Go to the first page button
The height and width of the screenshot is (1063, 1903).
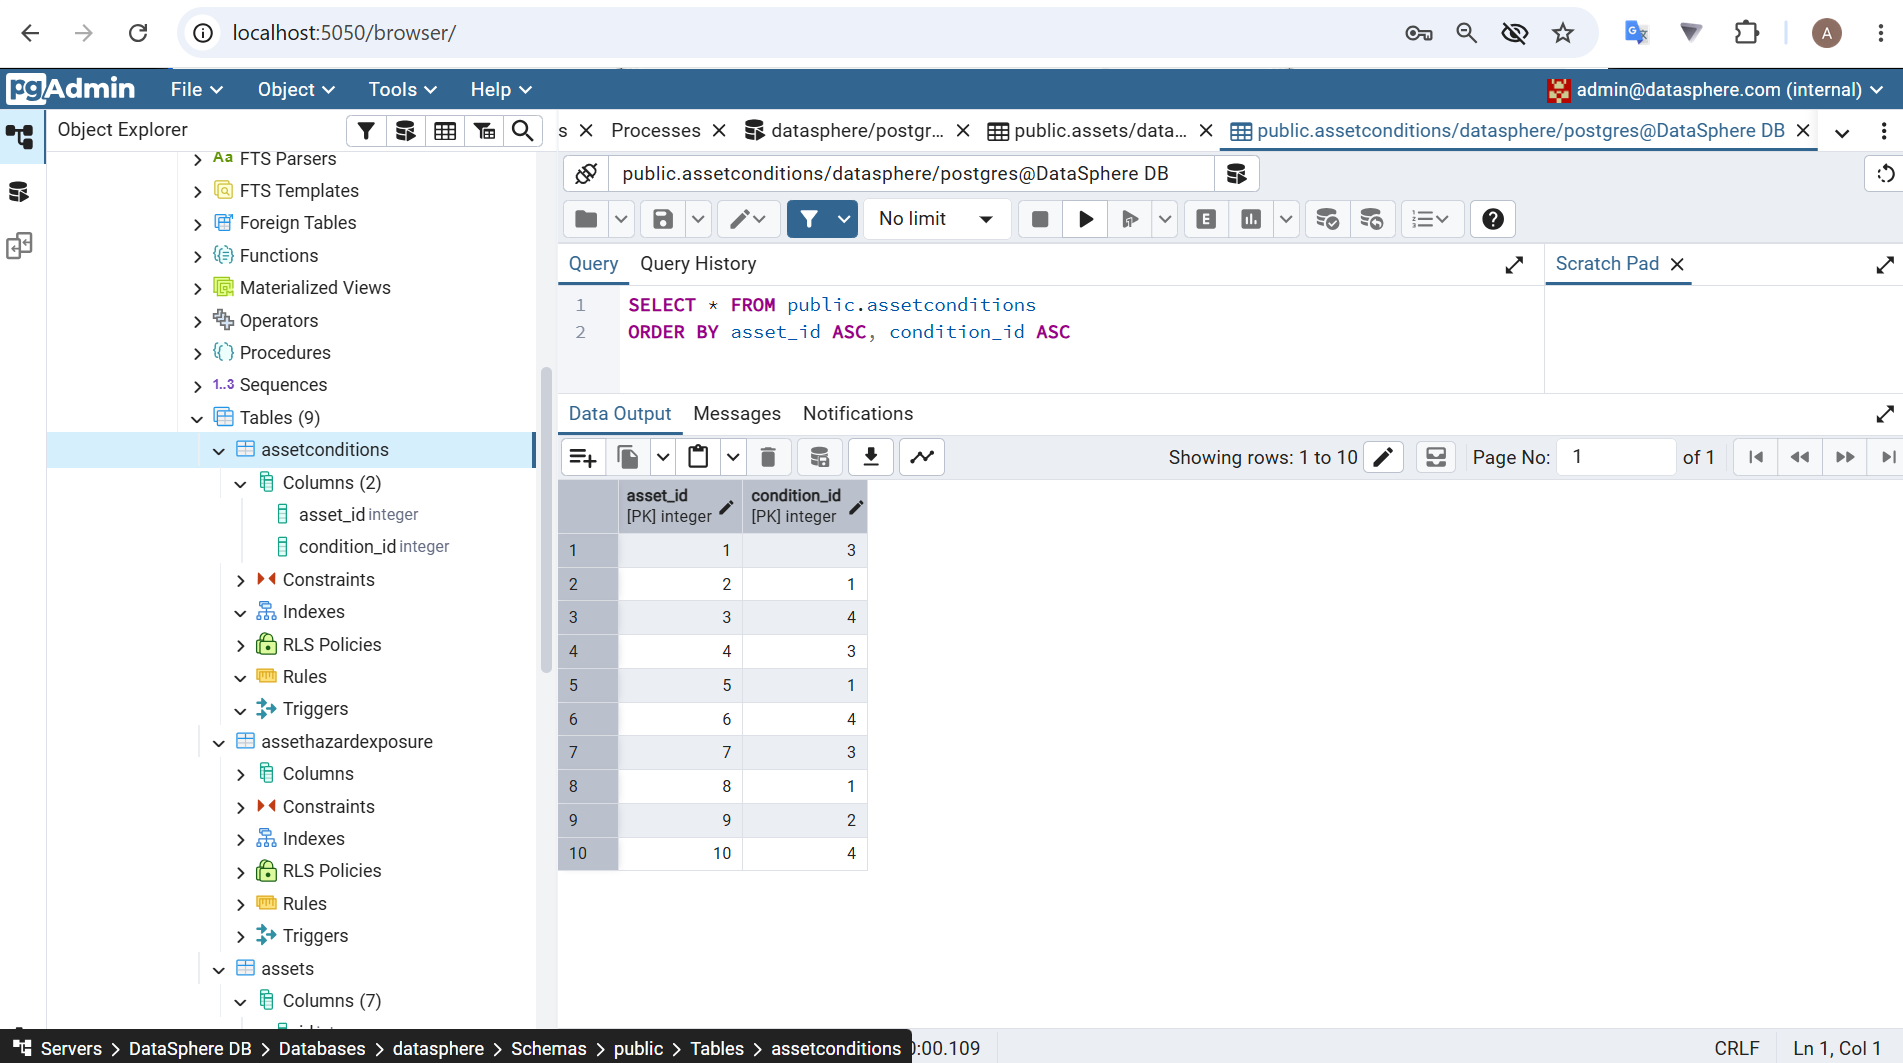pos(1756,457)
